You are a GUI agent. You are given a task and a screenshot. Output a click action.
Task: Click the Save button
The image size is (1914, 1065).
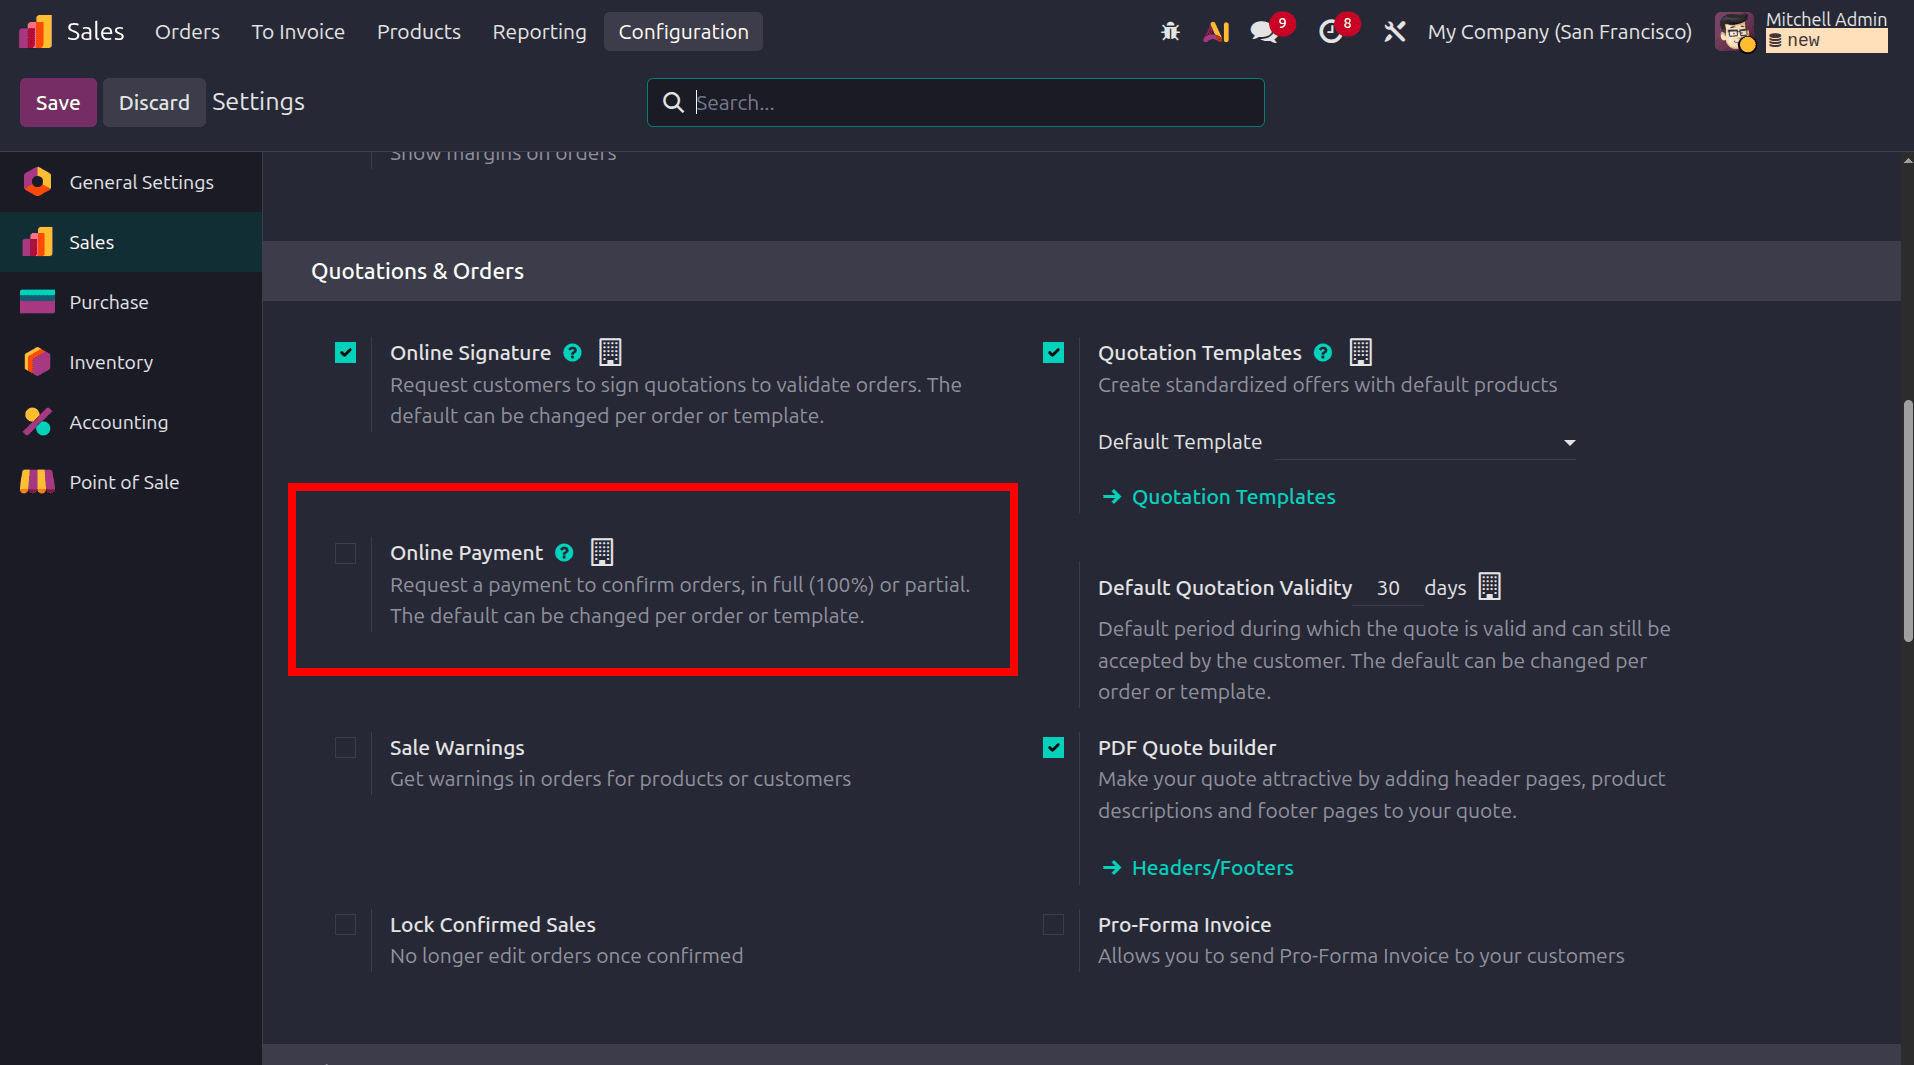pyautogui.click(x=57, y=102)
